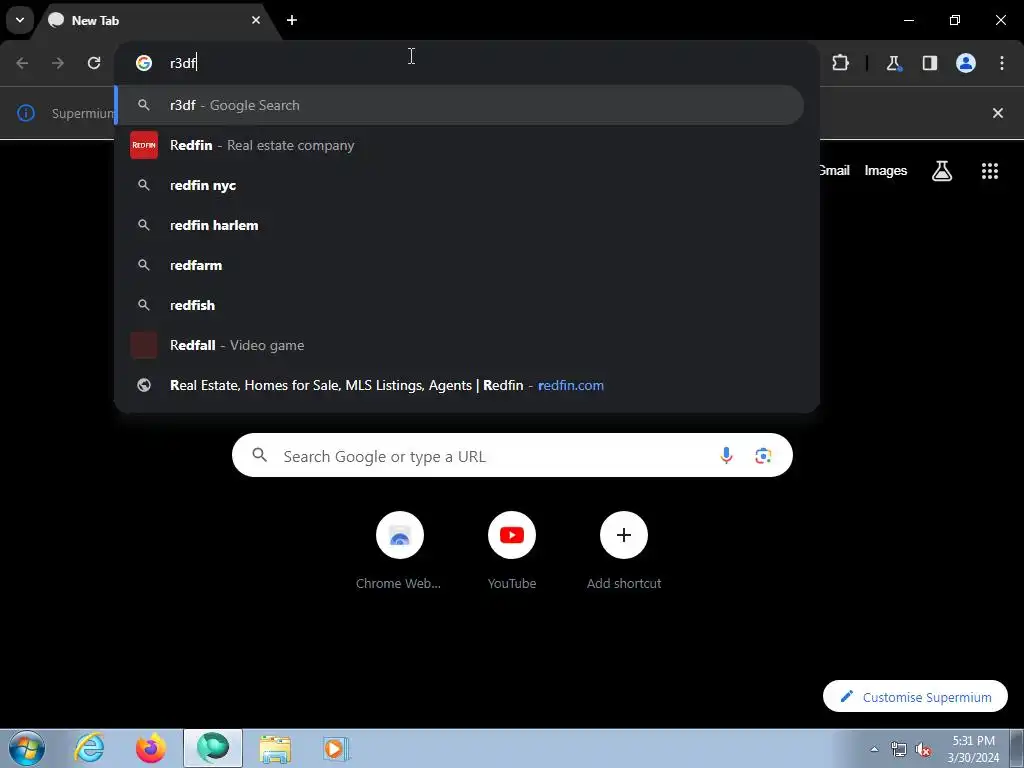This screenshot has width=1024, height=768.
Task: Go back with the back arrow
Action: coord(22,63)
